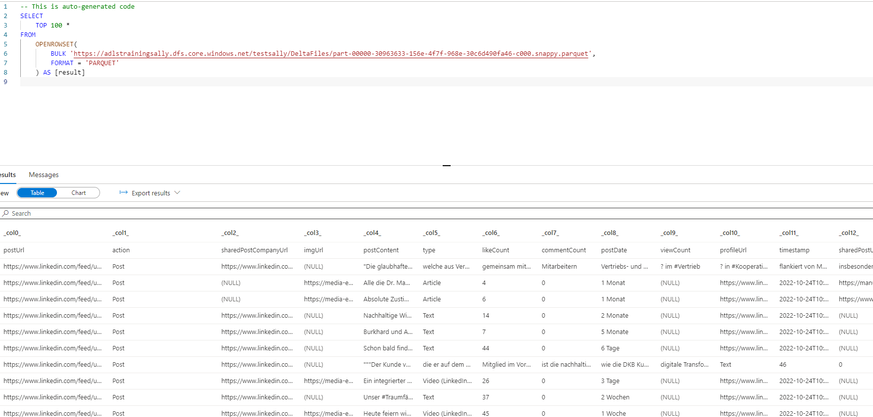Screen dimensions: 873x417
Task: Select the profileUrl cell
Action: click(733, 251)
